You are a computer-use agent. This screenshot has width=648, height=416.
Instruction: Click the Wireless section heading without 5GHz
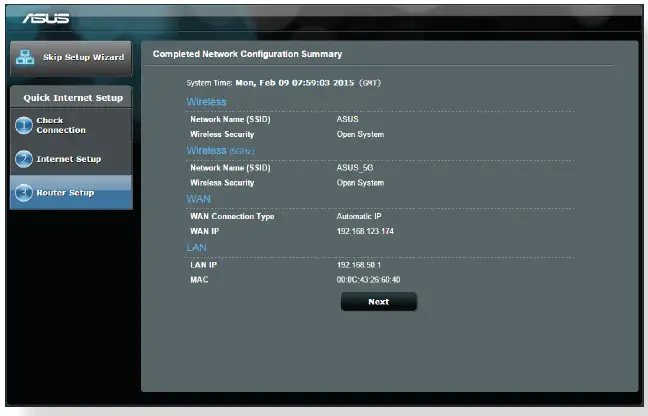click(x=206, y=102)
